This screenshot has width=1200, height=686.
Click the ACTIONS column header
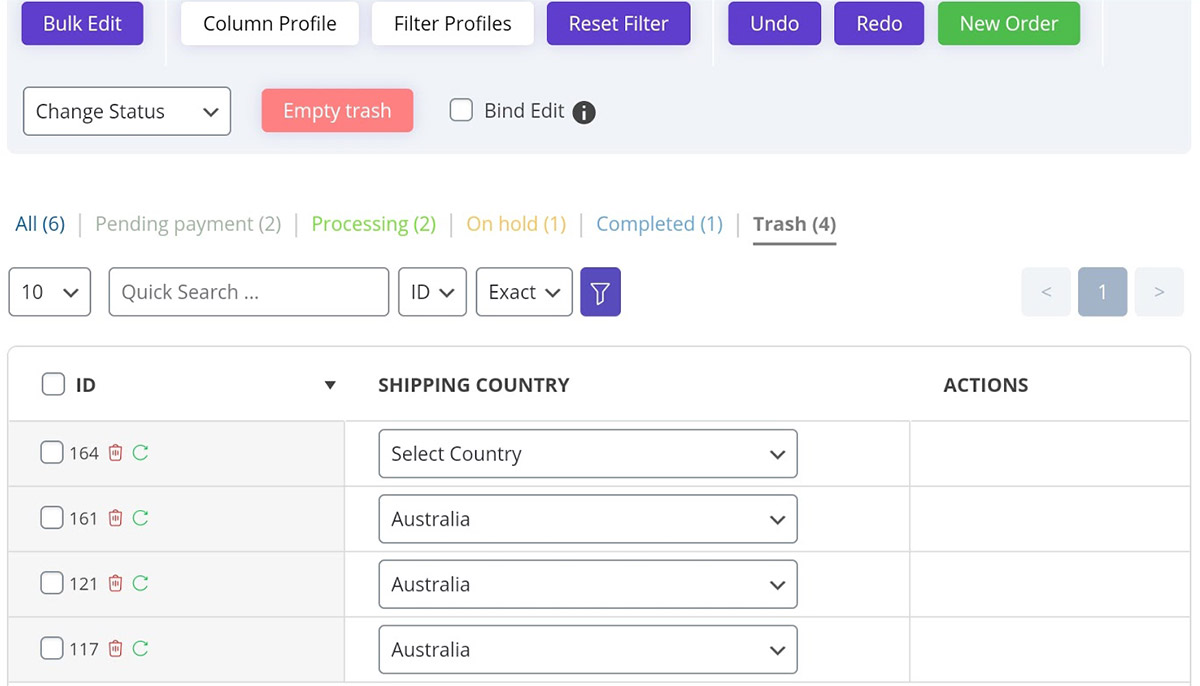(986, 385)
